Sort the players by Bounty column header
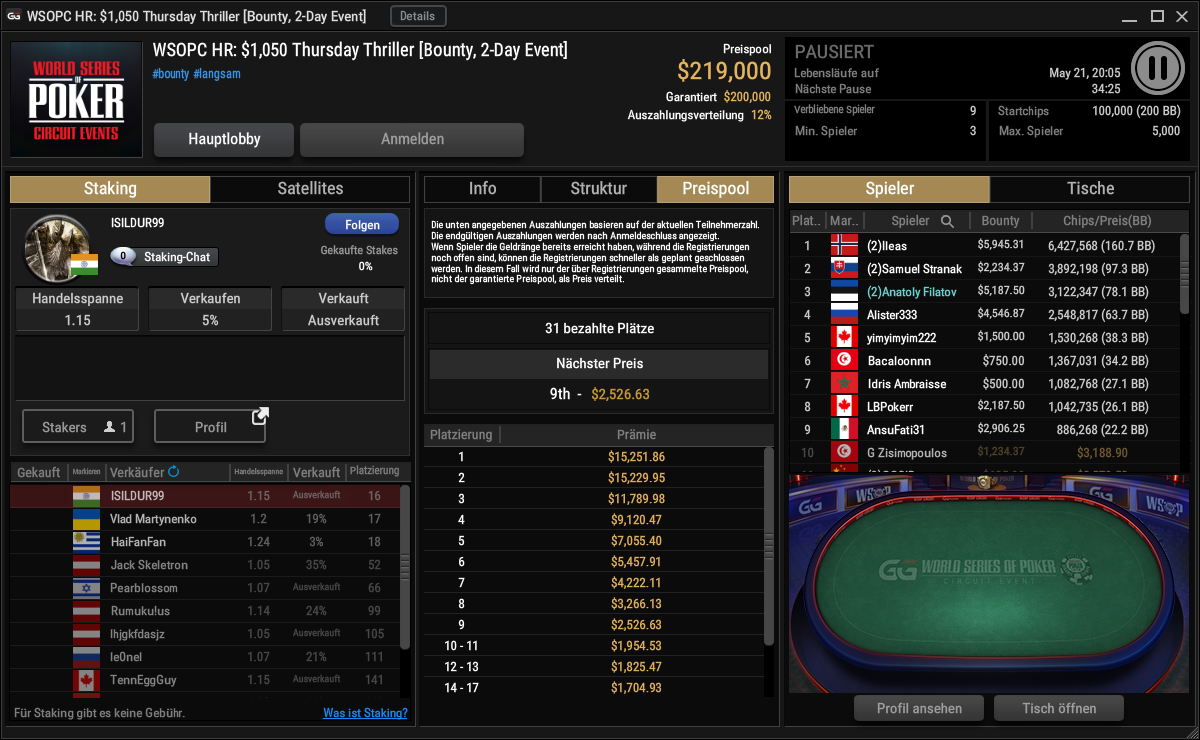 [x=1000, y=221]
